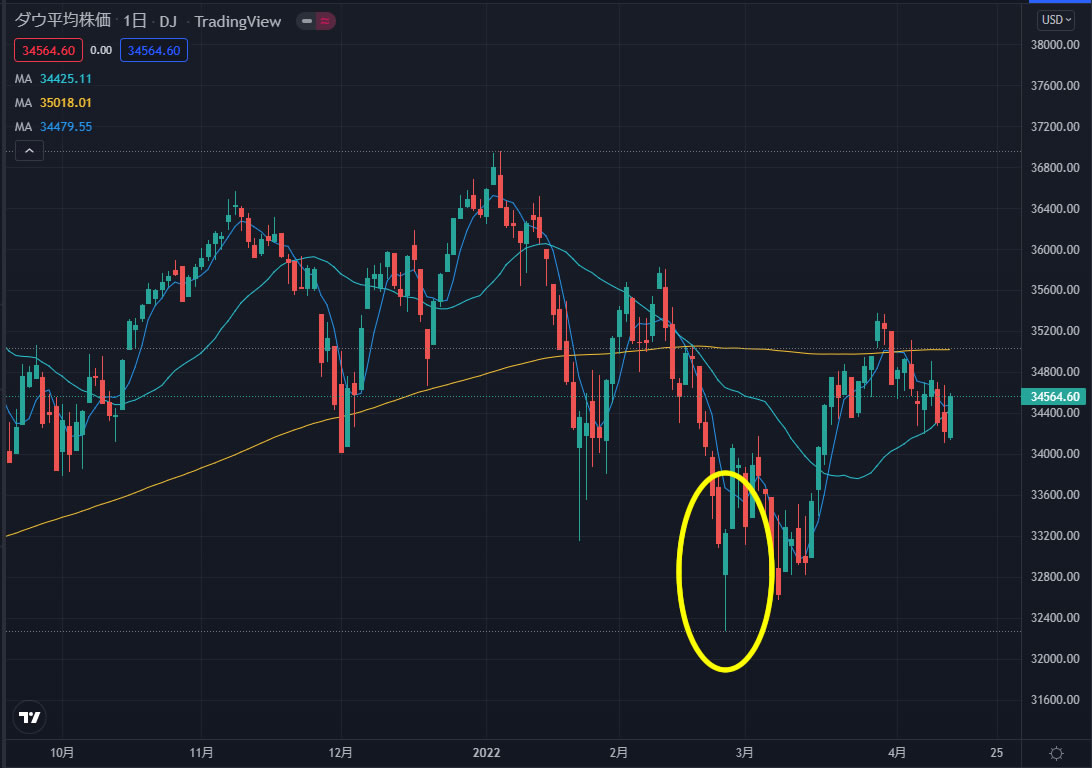Screen dimensions: 1092x768
Task: Open the USD currency dropdown
Action: point(1055,19)
